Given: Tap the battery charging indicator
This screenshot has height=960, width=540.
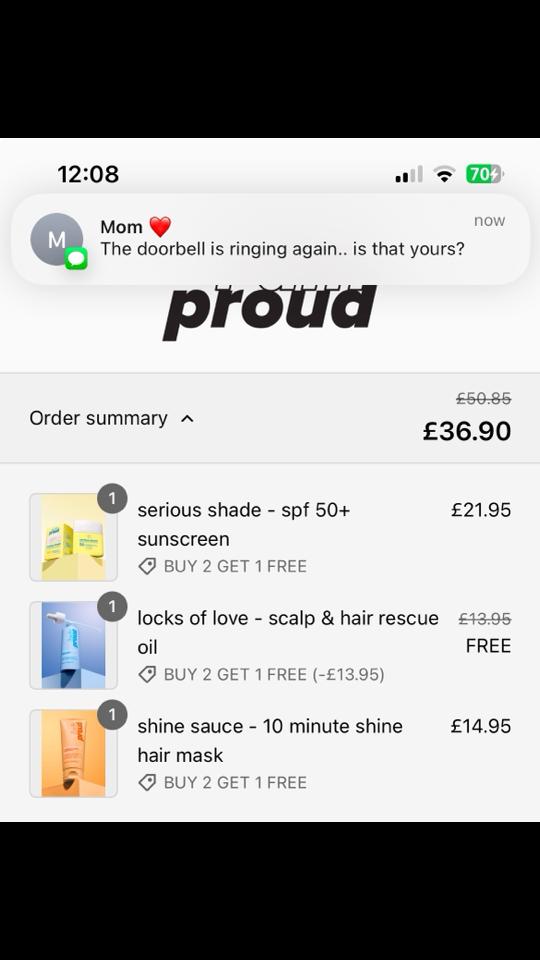Looking at the screenshot, I should pos(484,174).
